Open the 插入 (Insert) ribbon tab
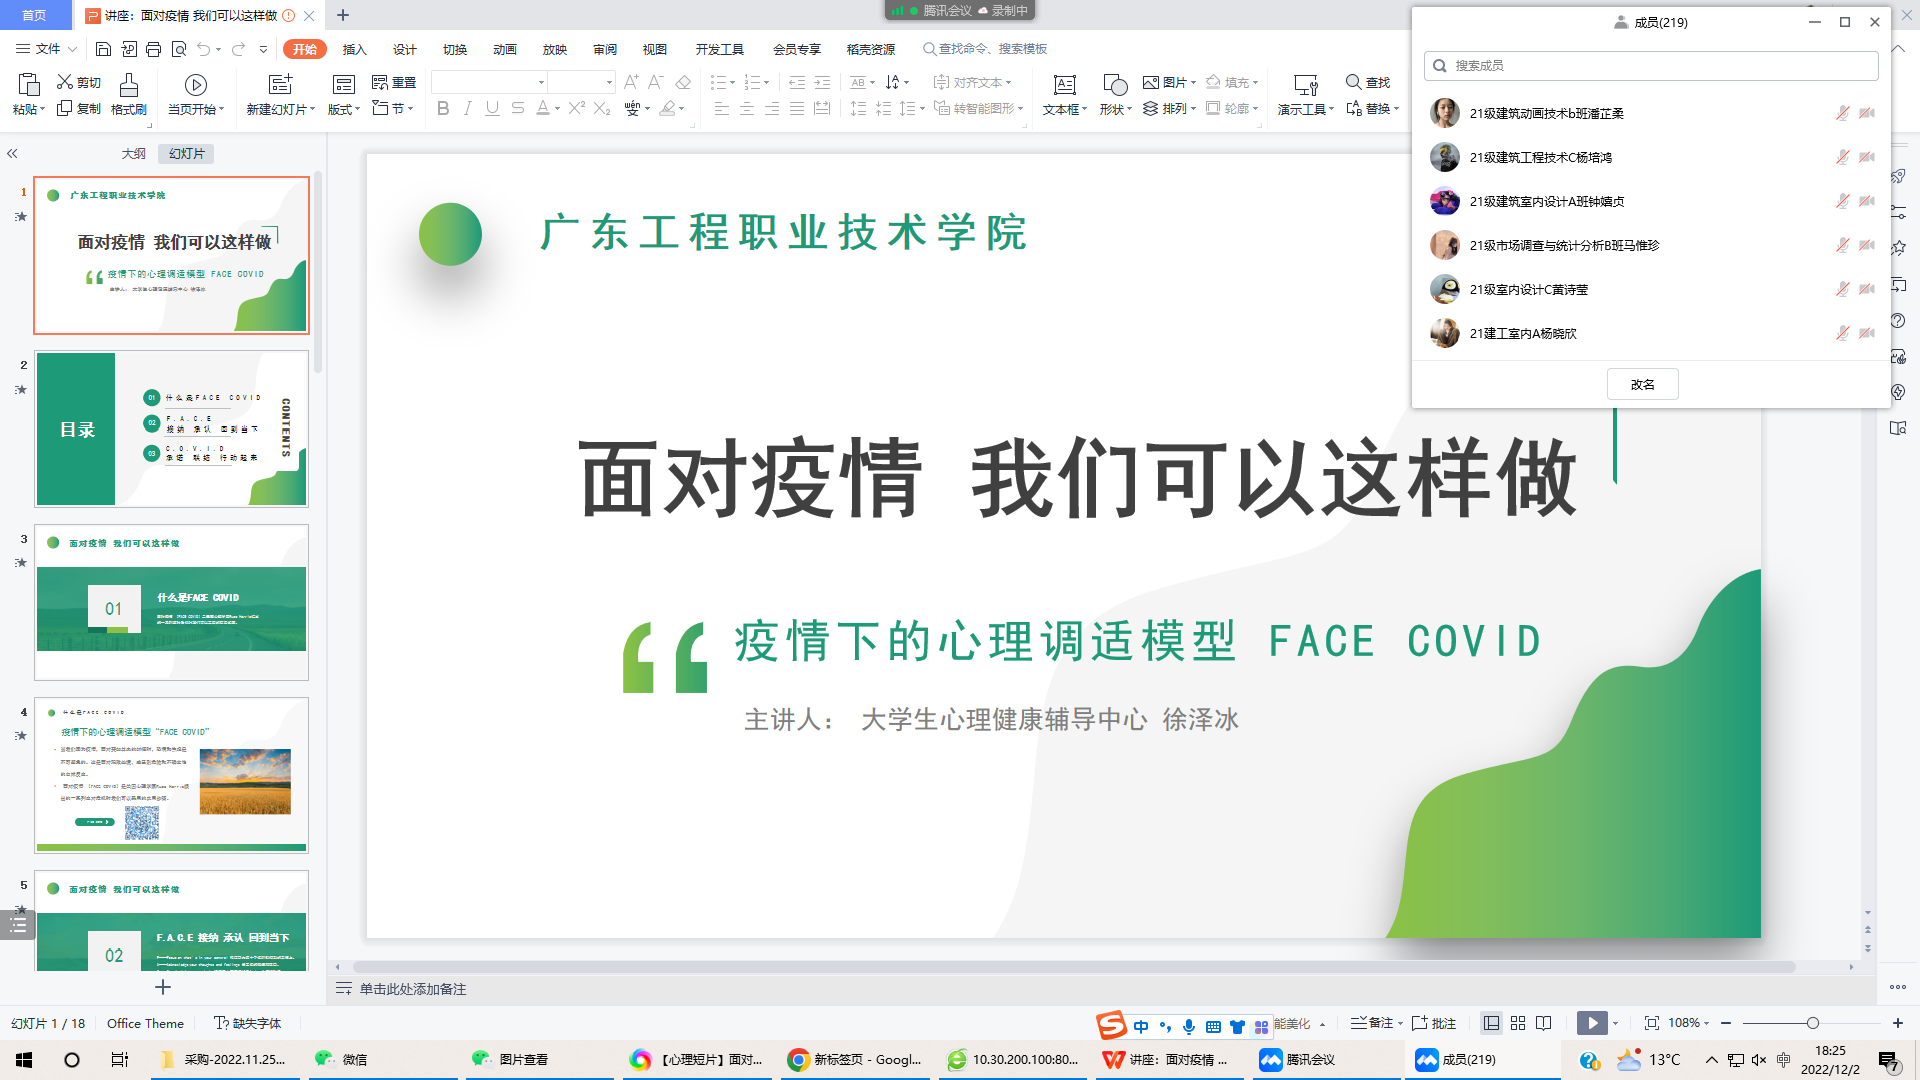 coord(354,49)
